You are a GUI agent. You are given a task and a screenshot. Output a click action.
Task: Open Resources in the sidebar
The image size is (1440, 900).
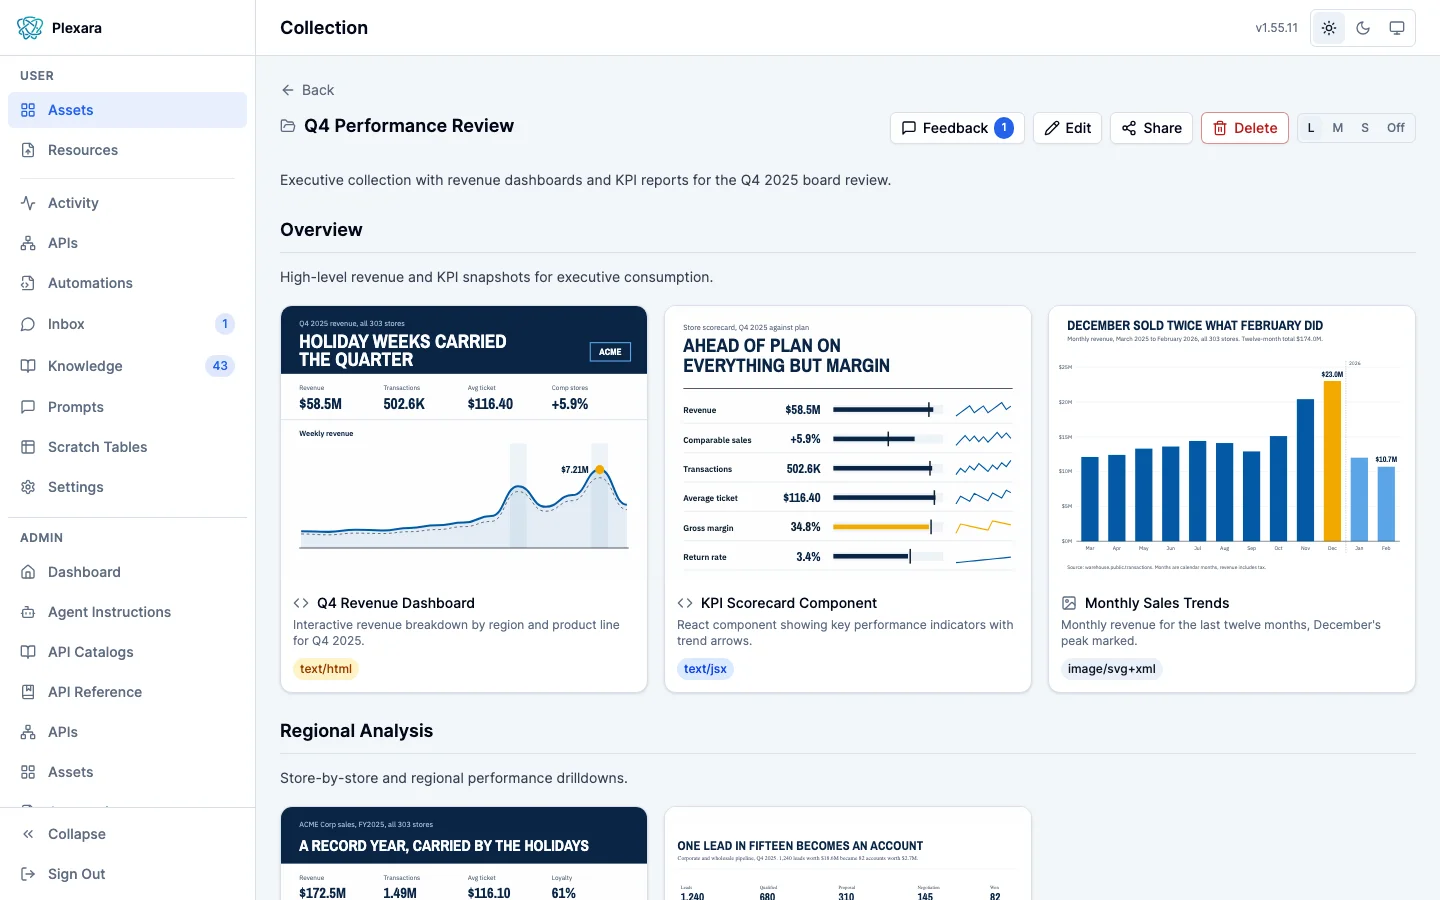pos(127,150)
